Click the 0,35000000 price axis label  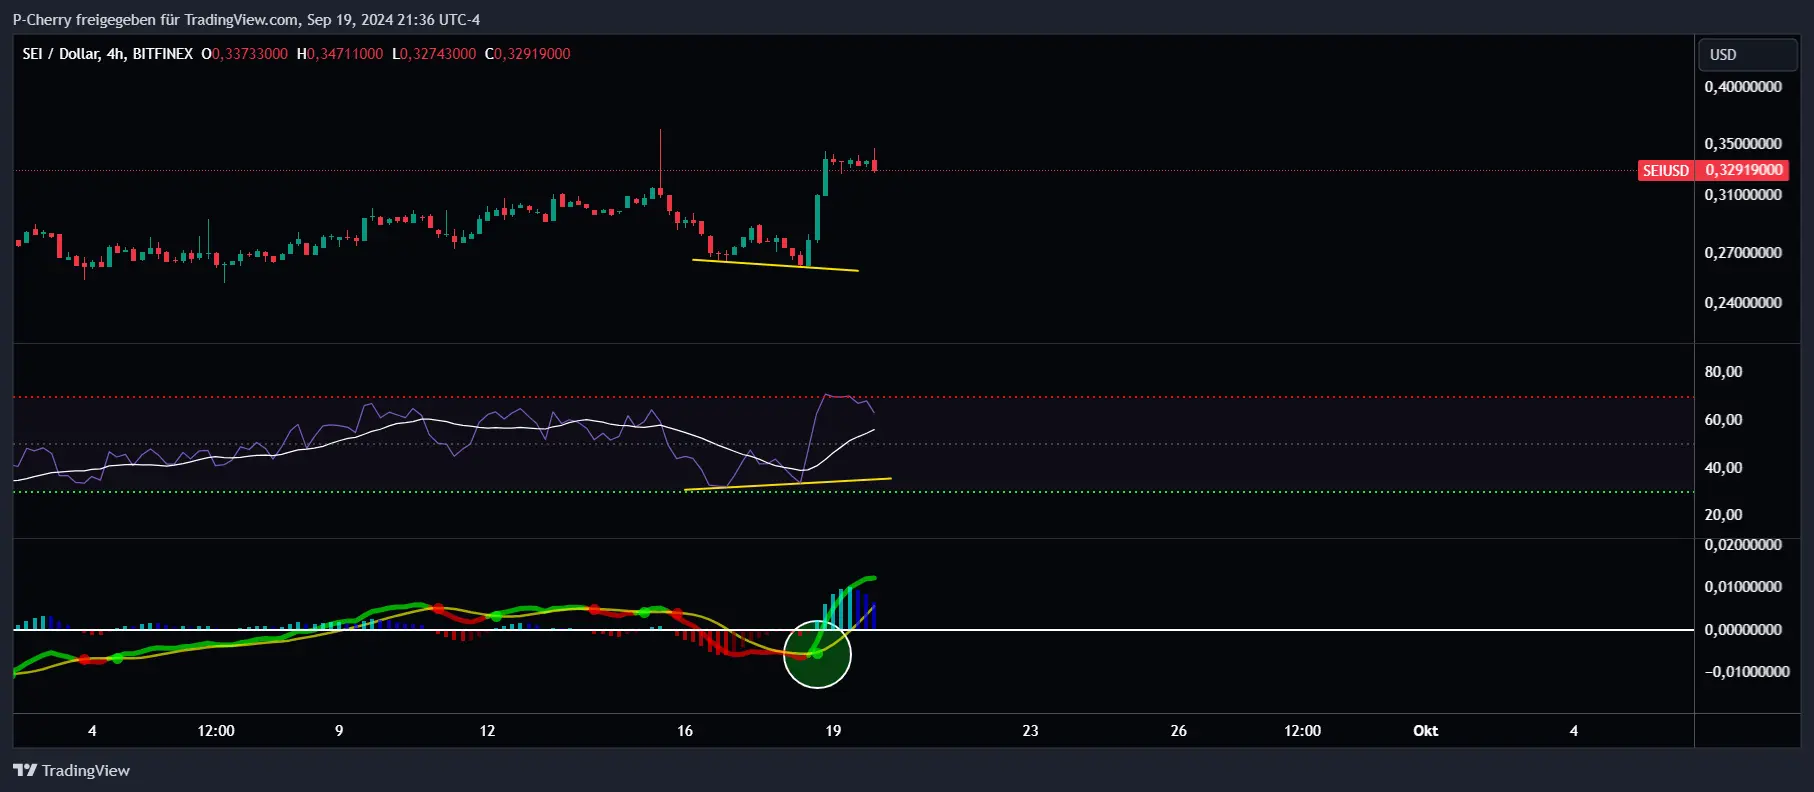click(1743, 144)
